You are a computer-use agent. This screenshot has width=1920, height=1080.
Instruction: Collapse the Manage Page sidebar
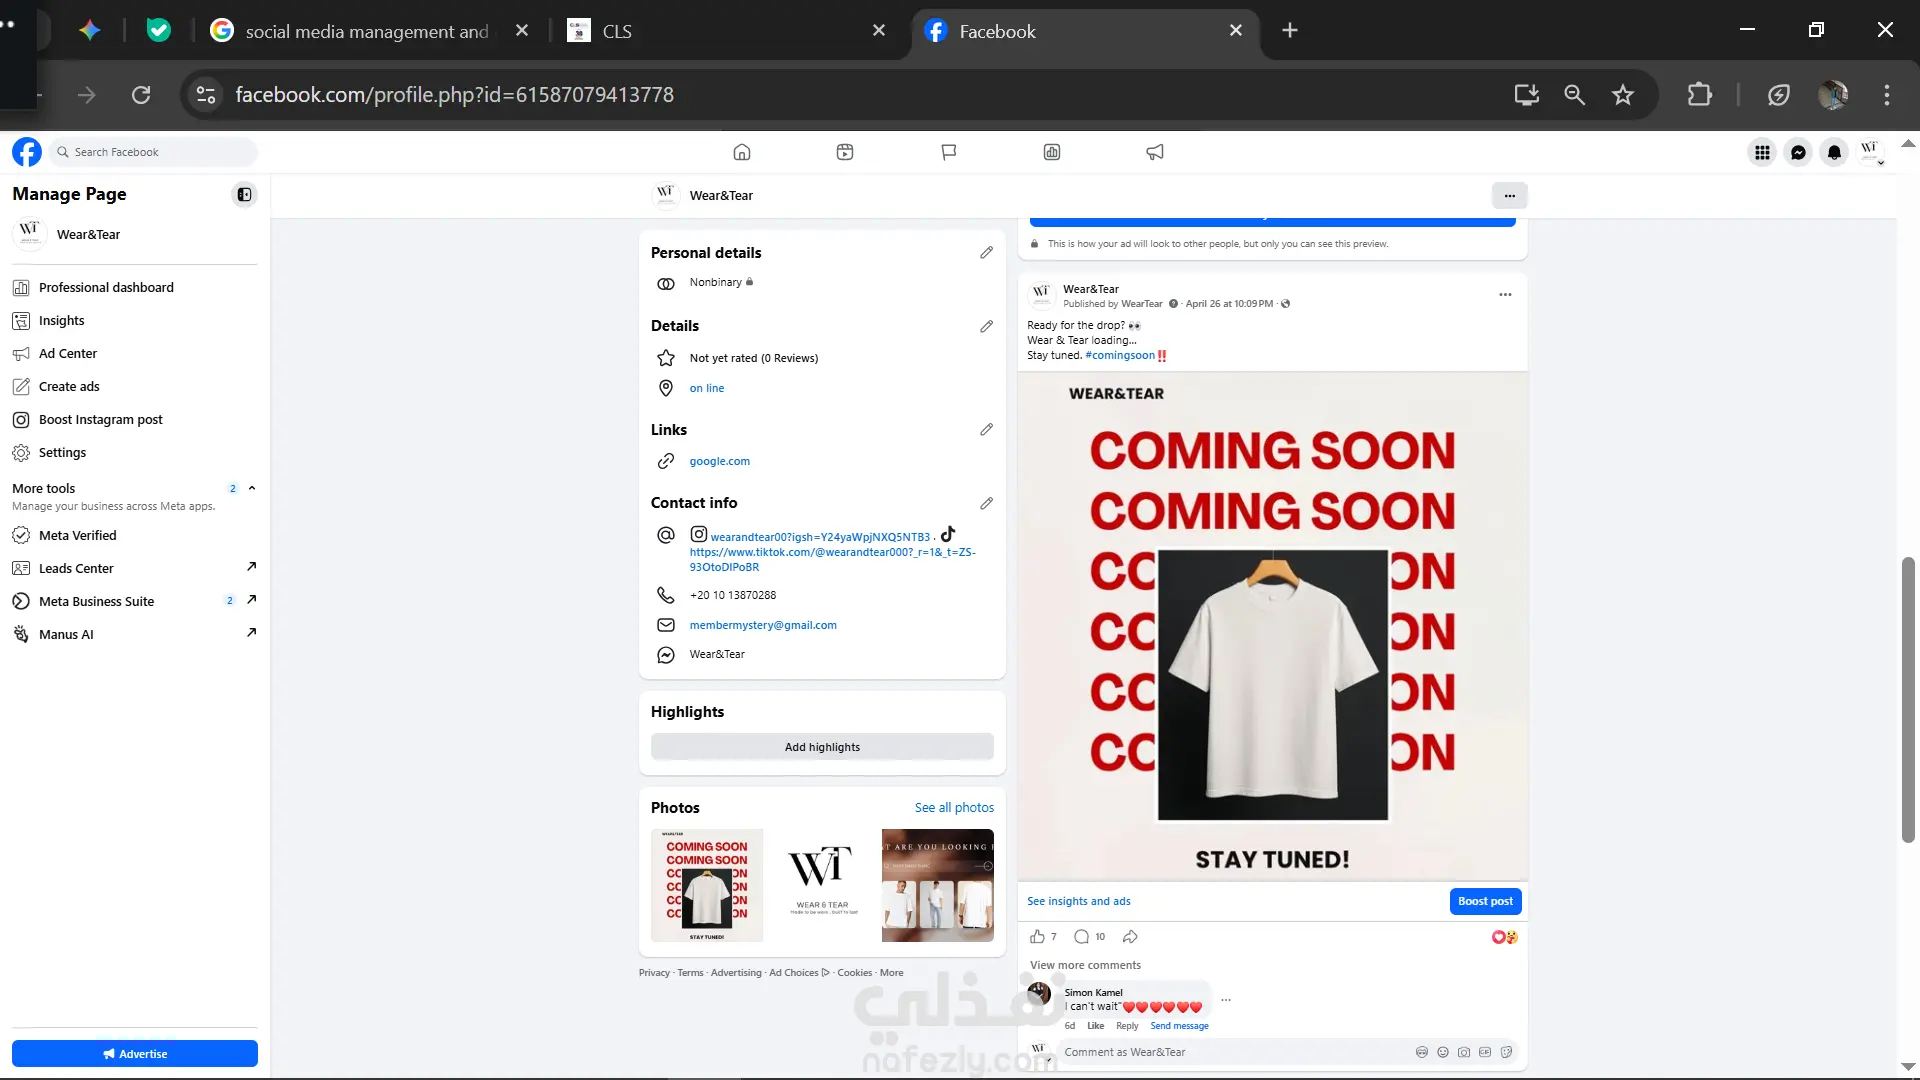click(244, 194)
